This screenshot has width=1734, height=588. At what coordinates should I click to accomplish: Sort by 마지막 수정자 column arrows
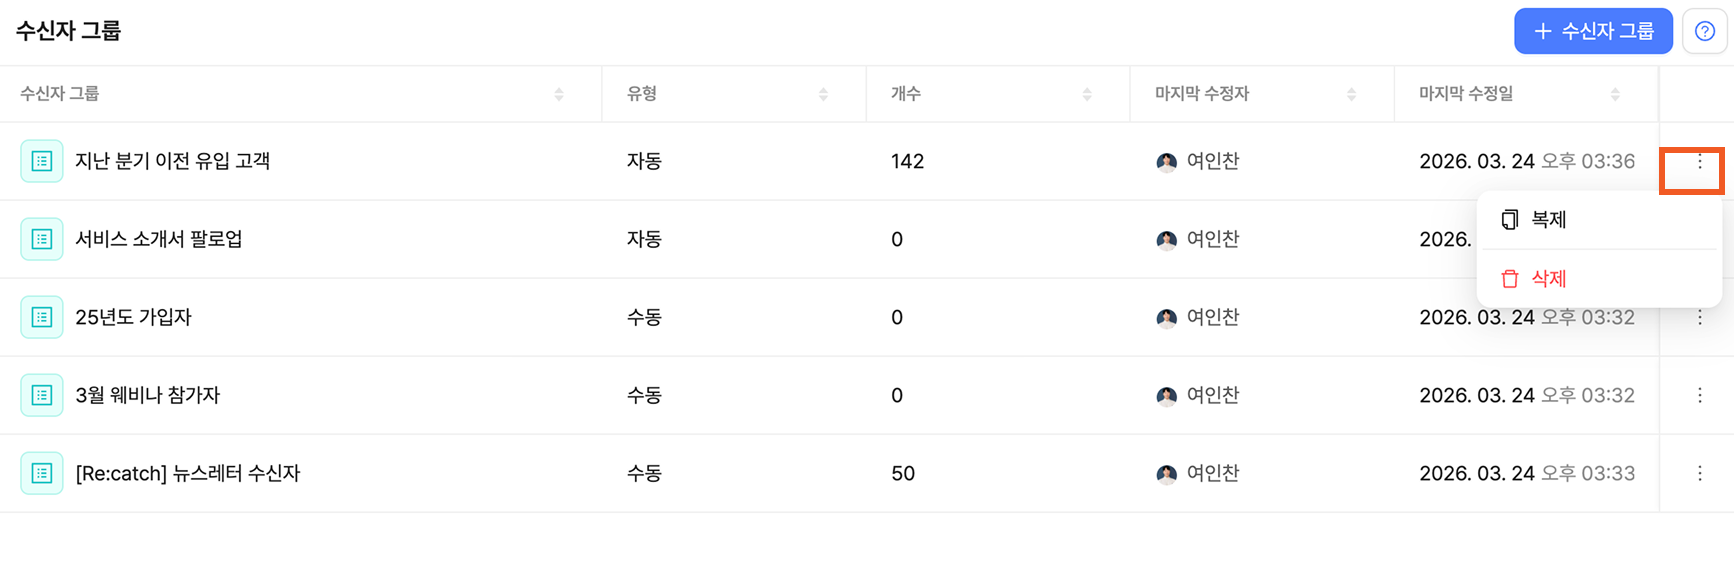tap(1351, 95)
